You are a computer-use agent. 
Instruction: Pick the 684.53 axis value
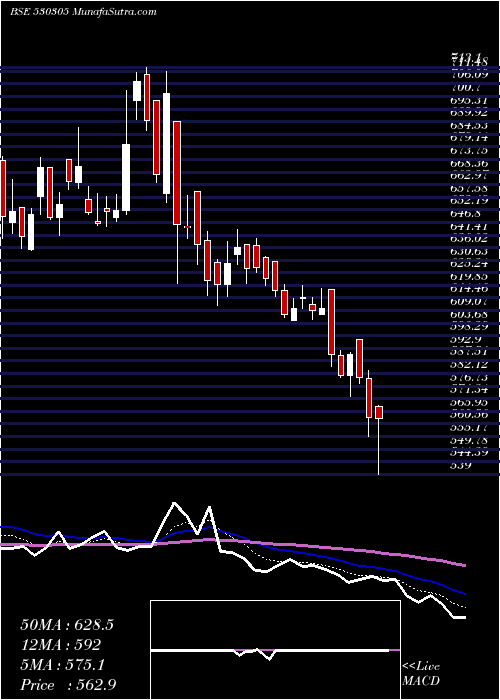[469, 125]
